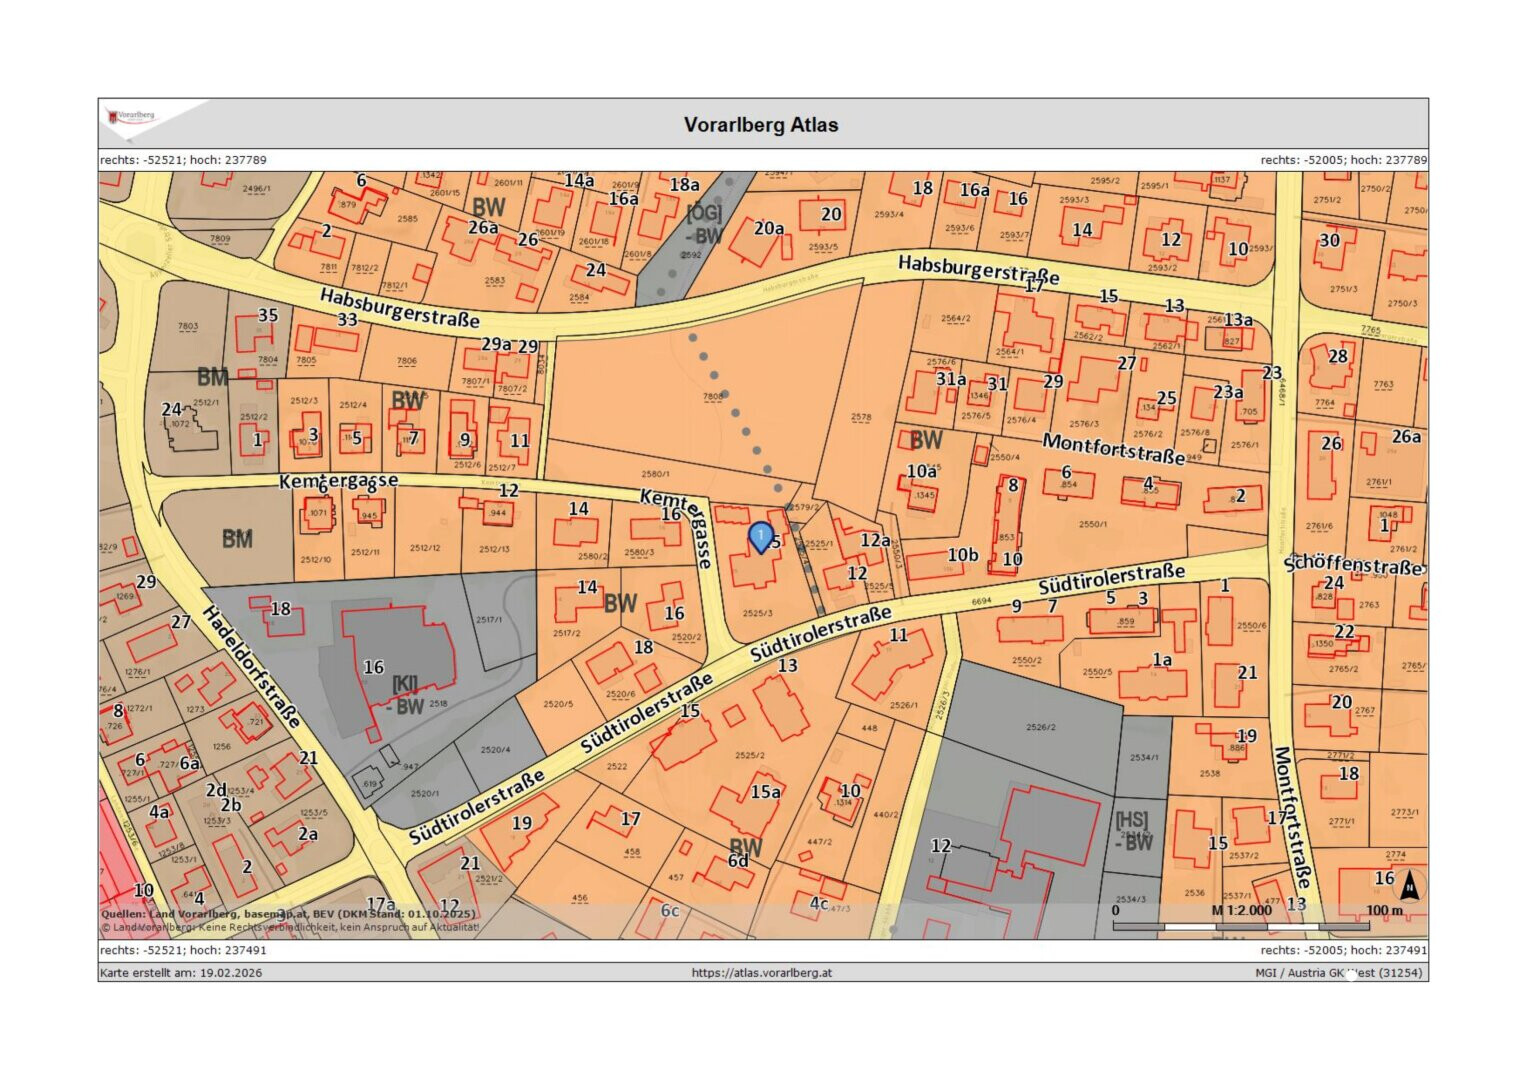This screenshot has width=1527, height=1080.
Task: Click the Vorarlberg Atlas title header
Action: coord(761,125)
